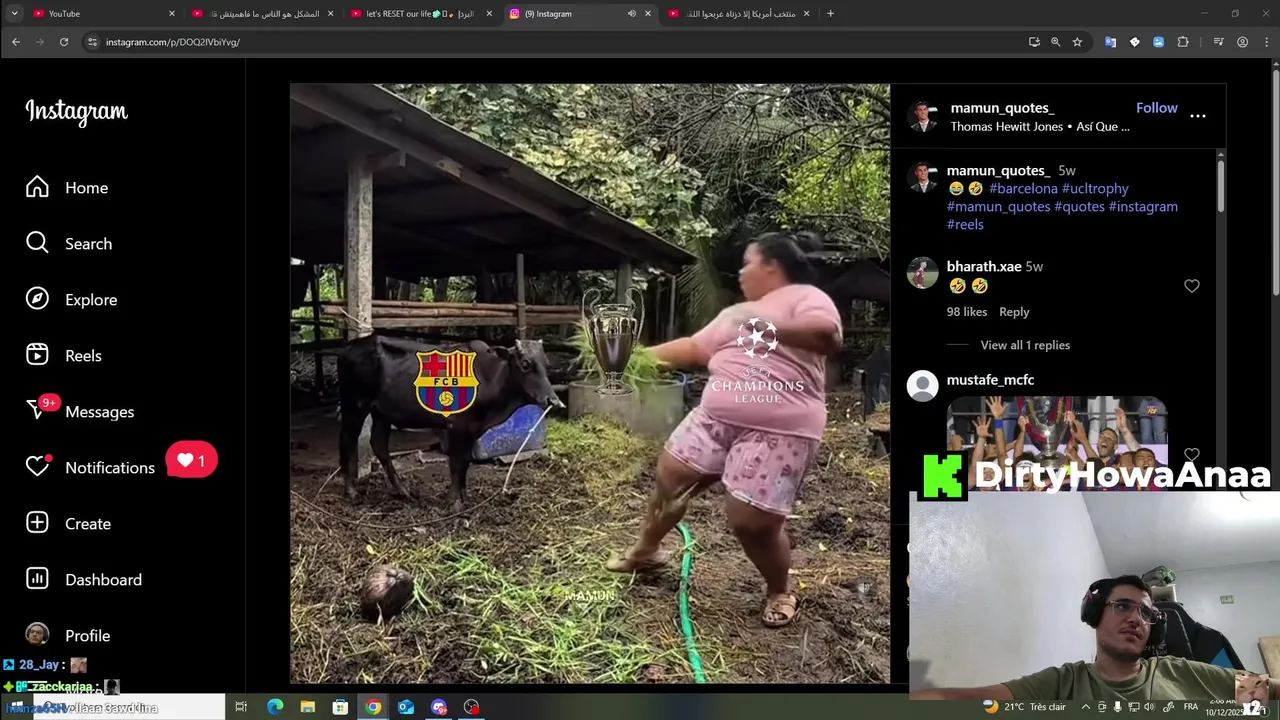Open the #quotes hashtag
The image size is (1280, 720).
[1079, 206]
